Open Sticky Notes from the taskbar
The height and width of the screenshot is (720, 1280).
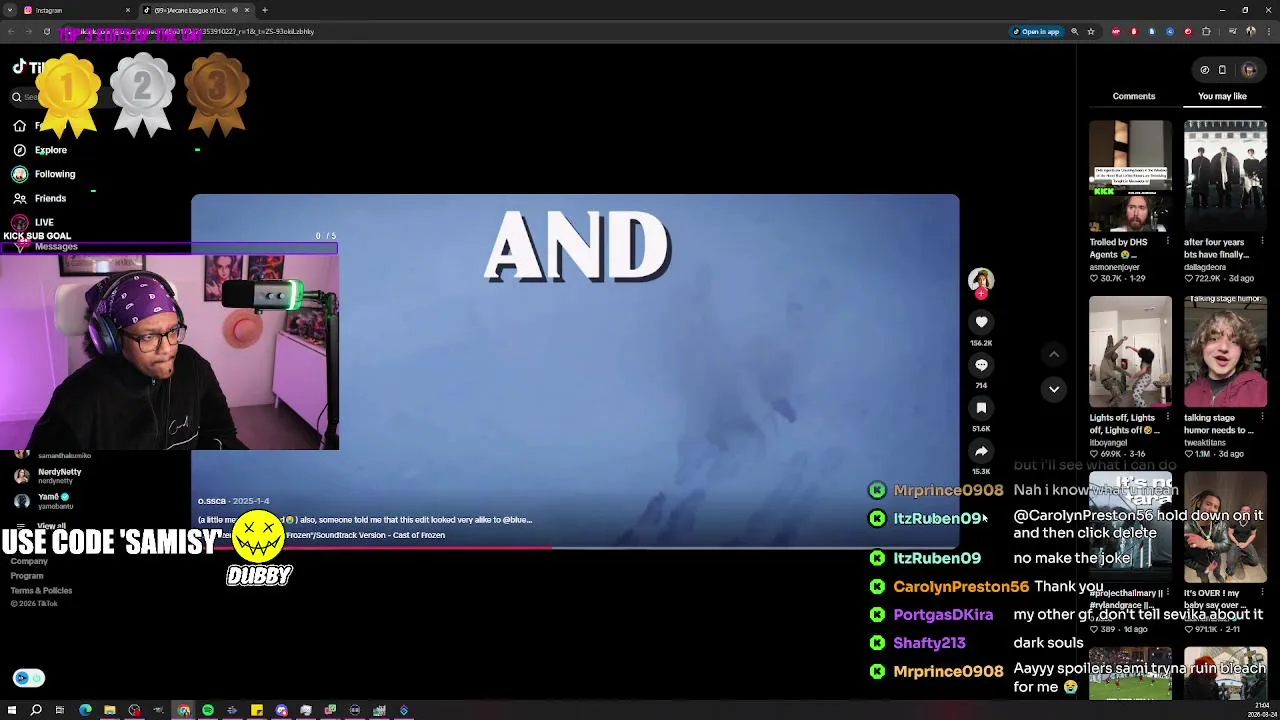coord(257,710)
